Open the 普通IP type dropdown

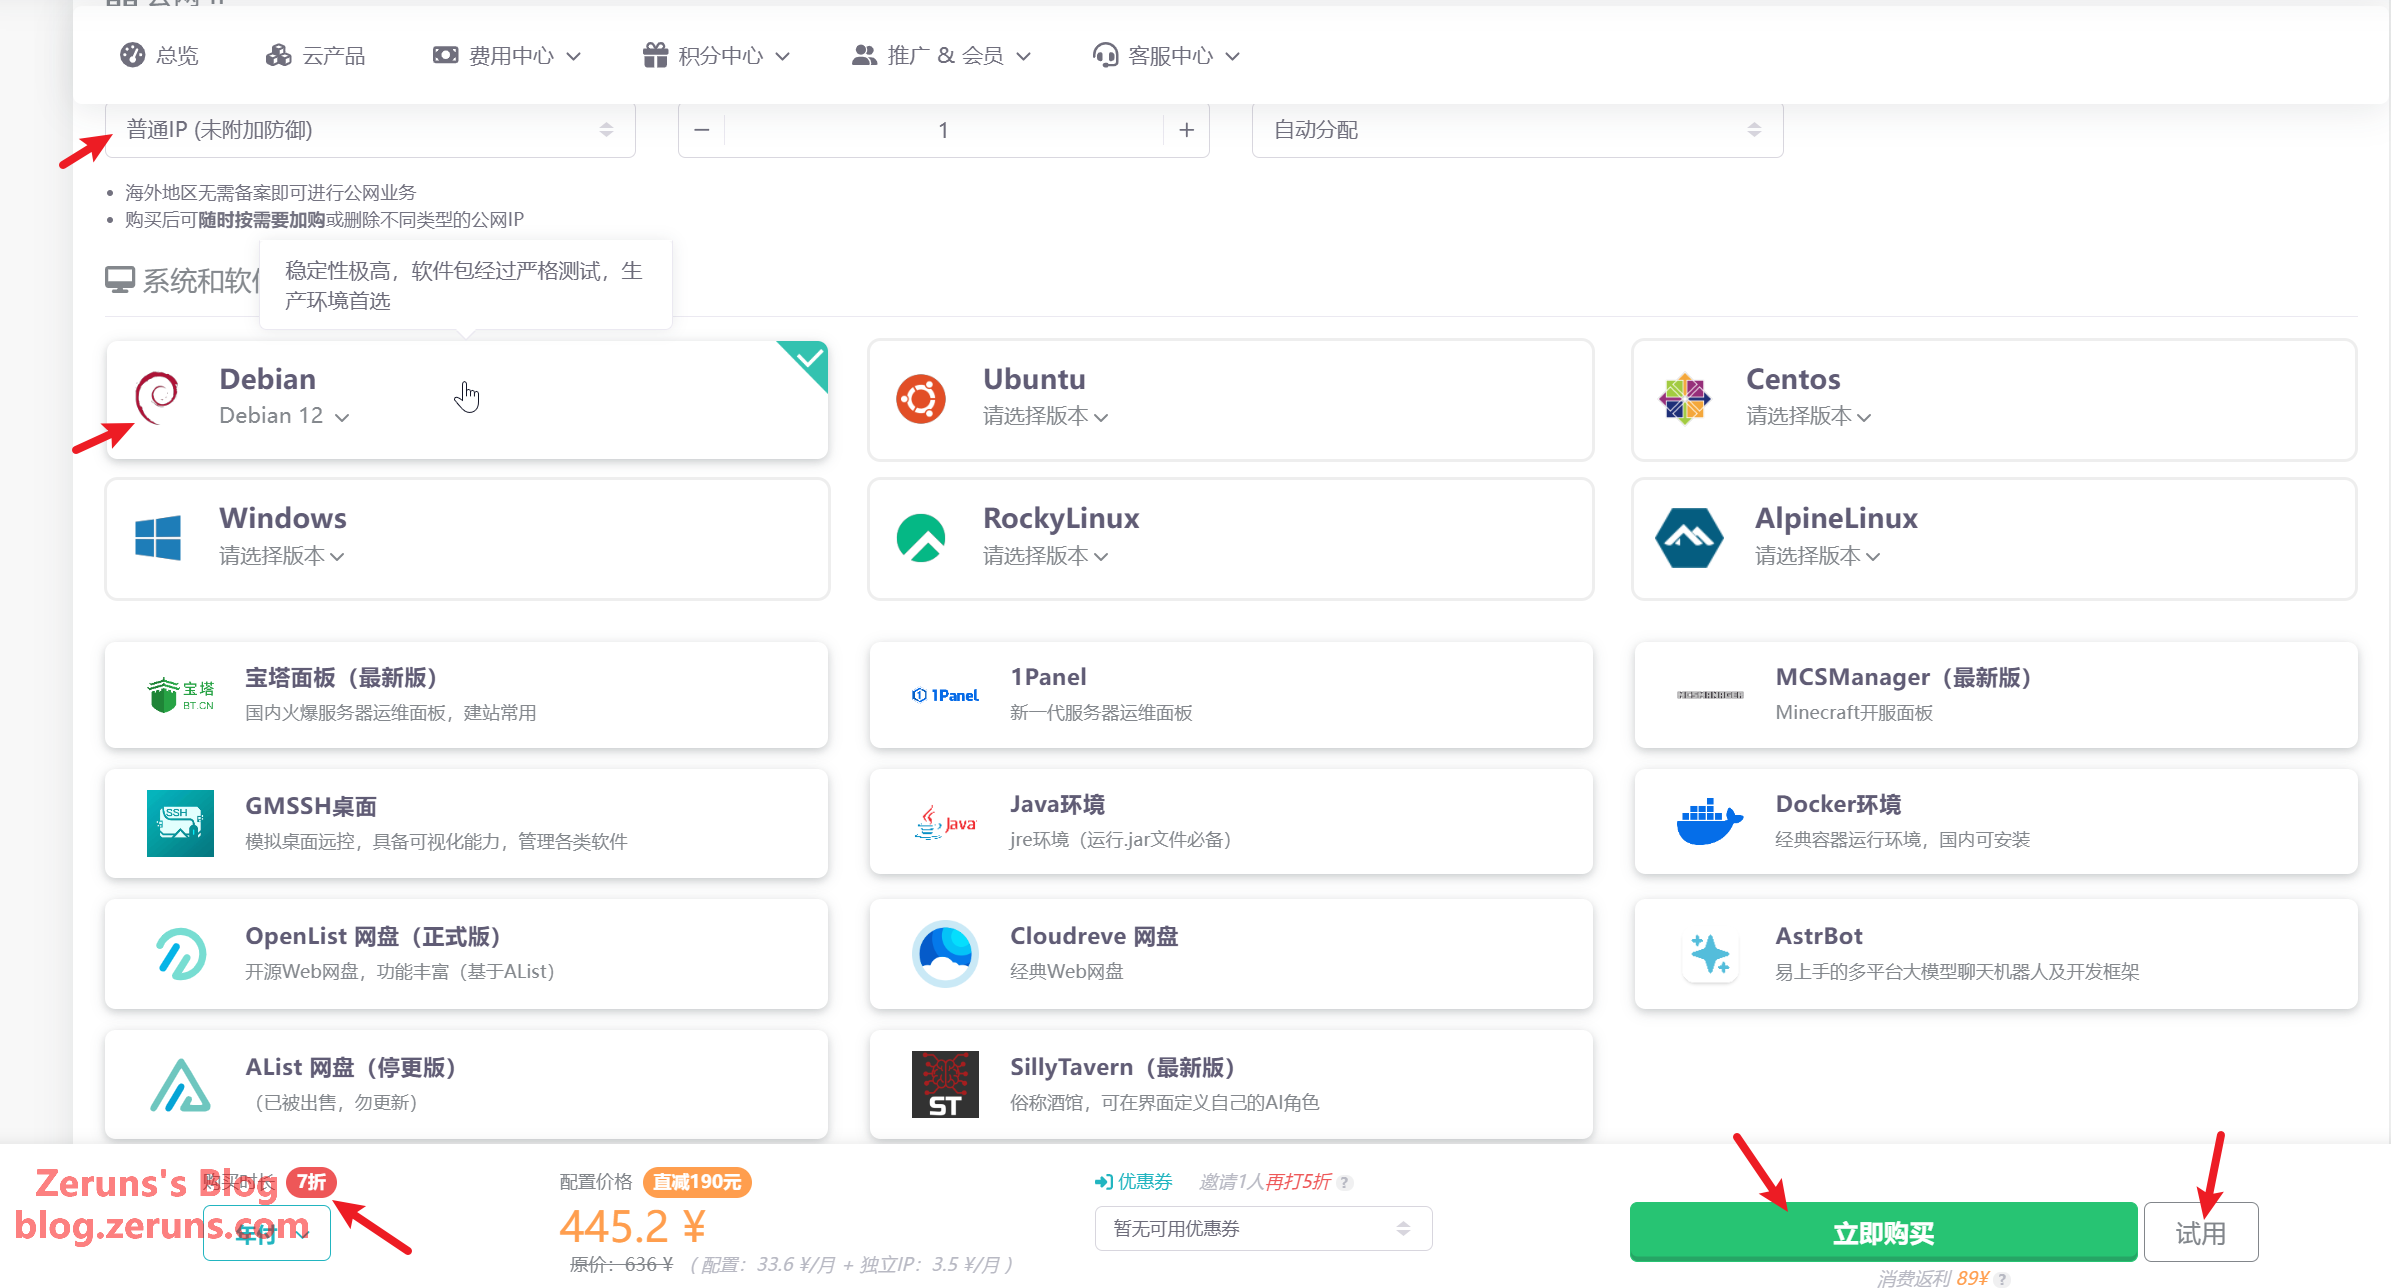click(369, 130)
